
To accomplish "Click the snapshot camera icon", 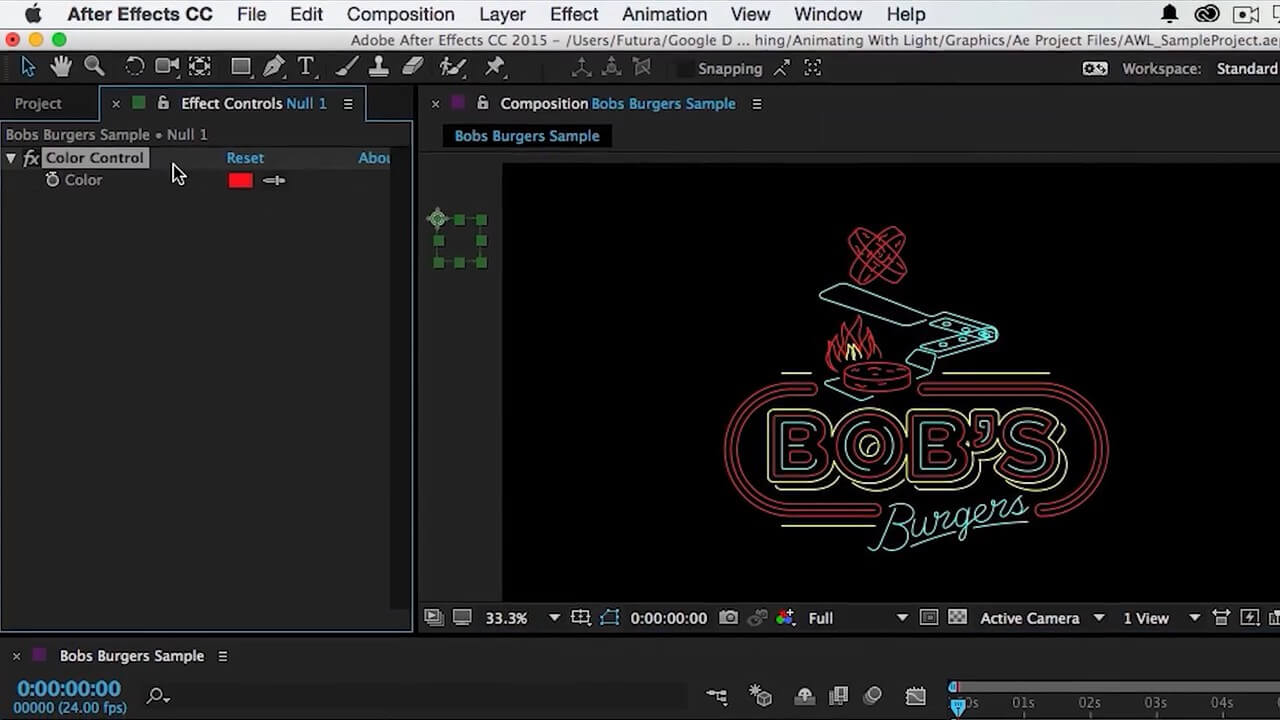I will click(729, 618).
